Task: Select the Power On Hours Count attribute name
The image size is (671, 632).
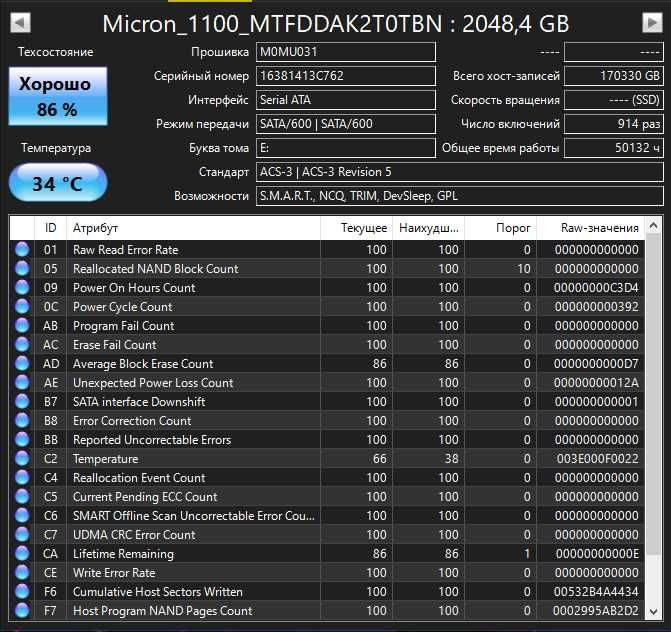Action: [134, 288]
